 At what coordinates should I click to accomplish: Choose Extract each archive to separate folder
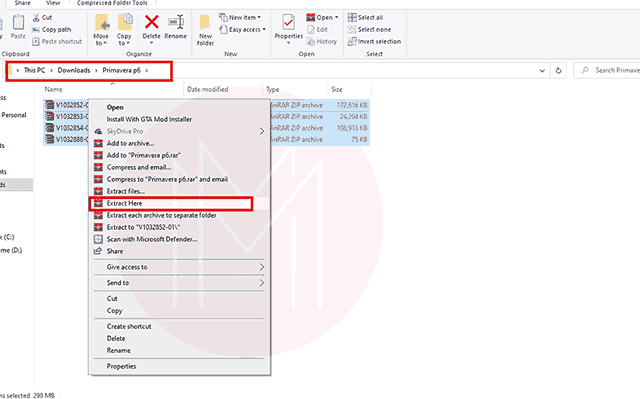click(x=180, y=215)
